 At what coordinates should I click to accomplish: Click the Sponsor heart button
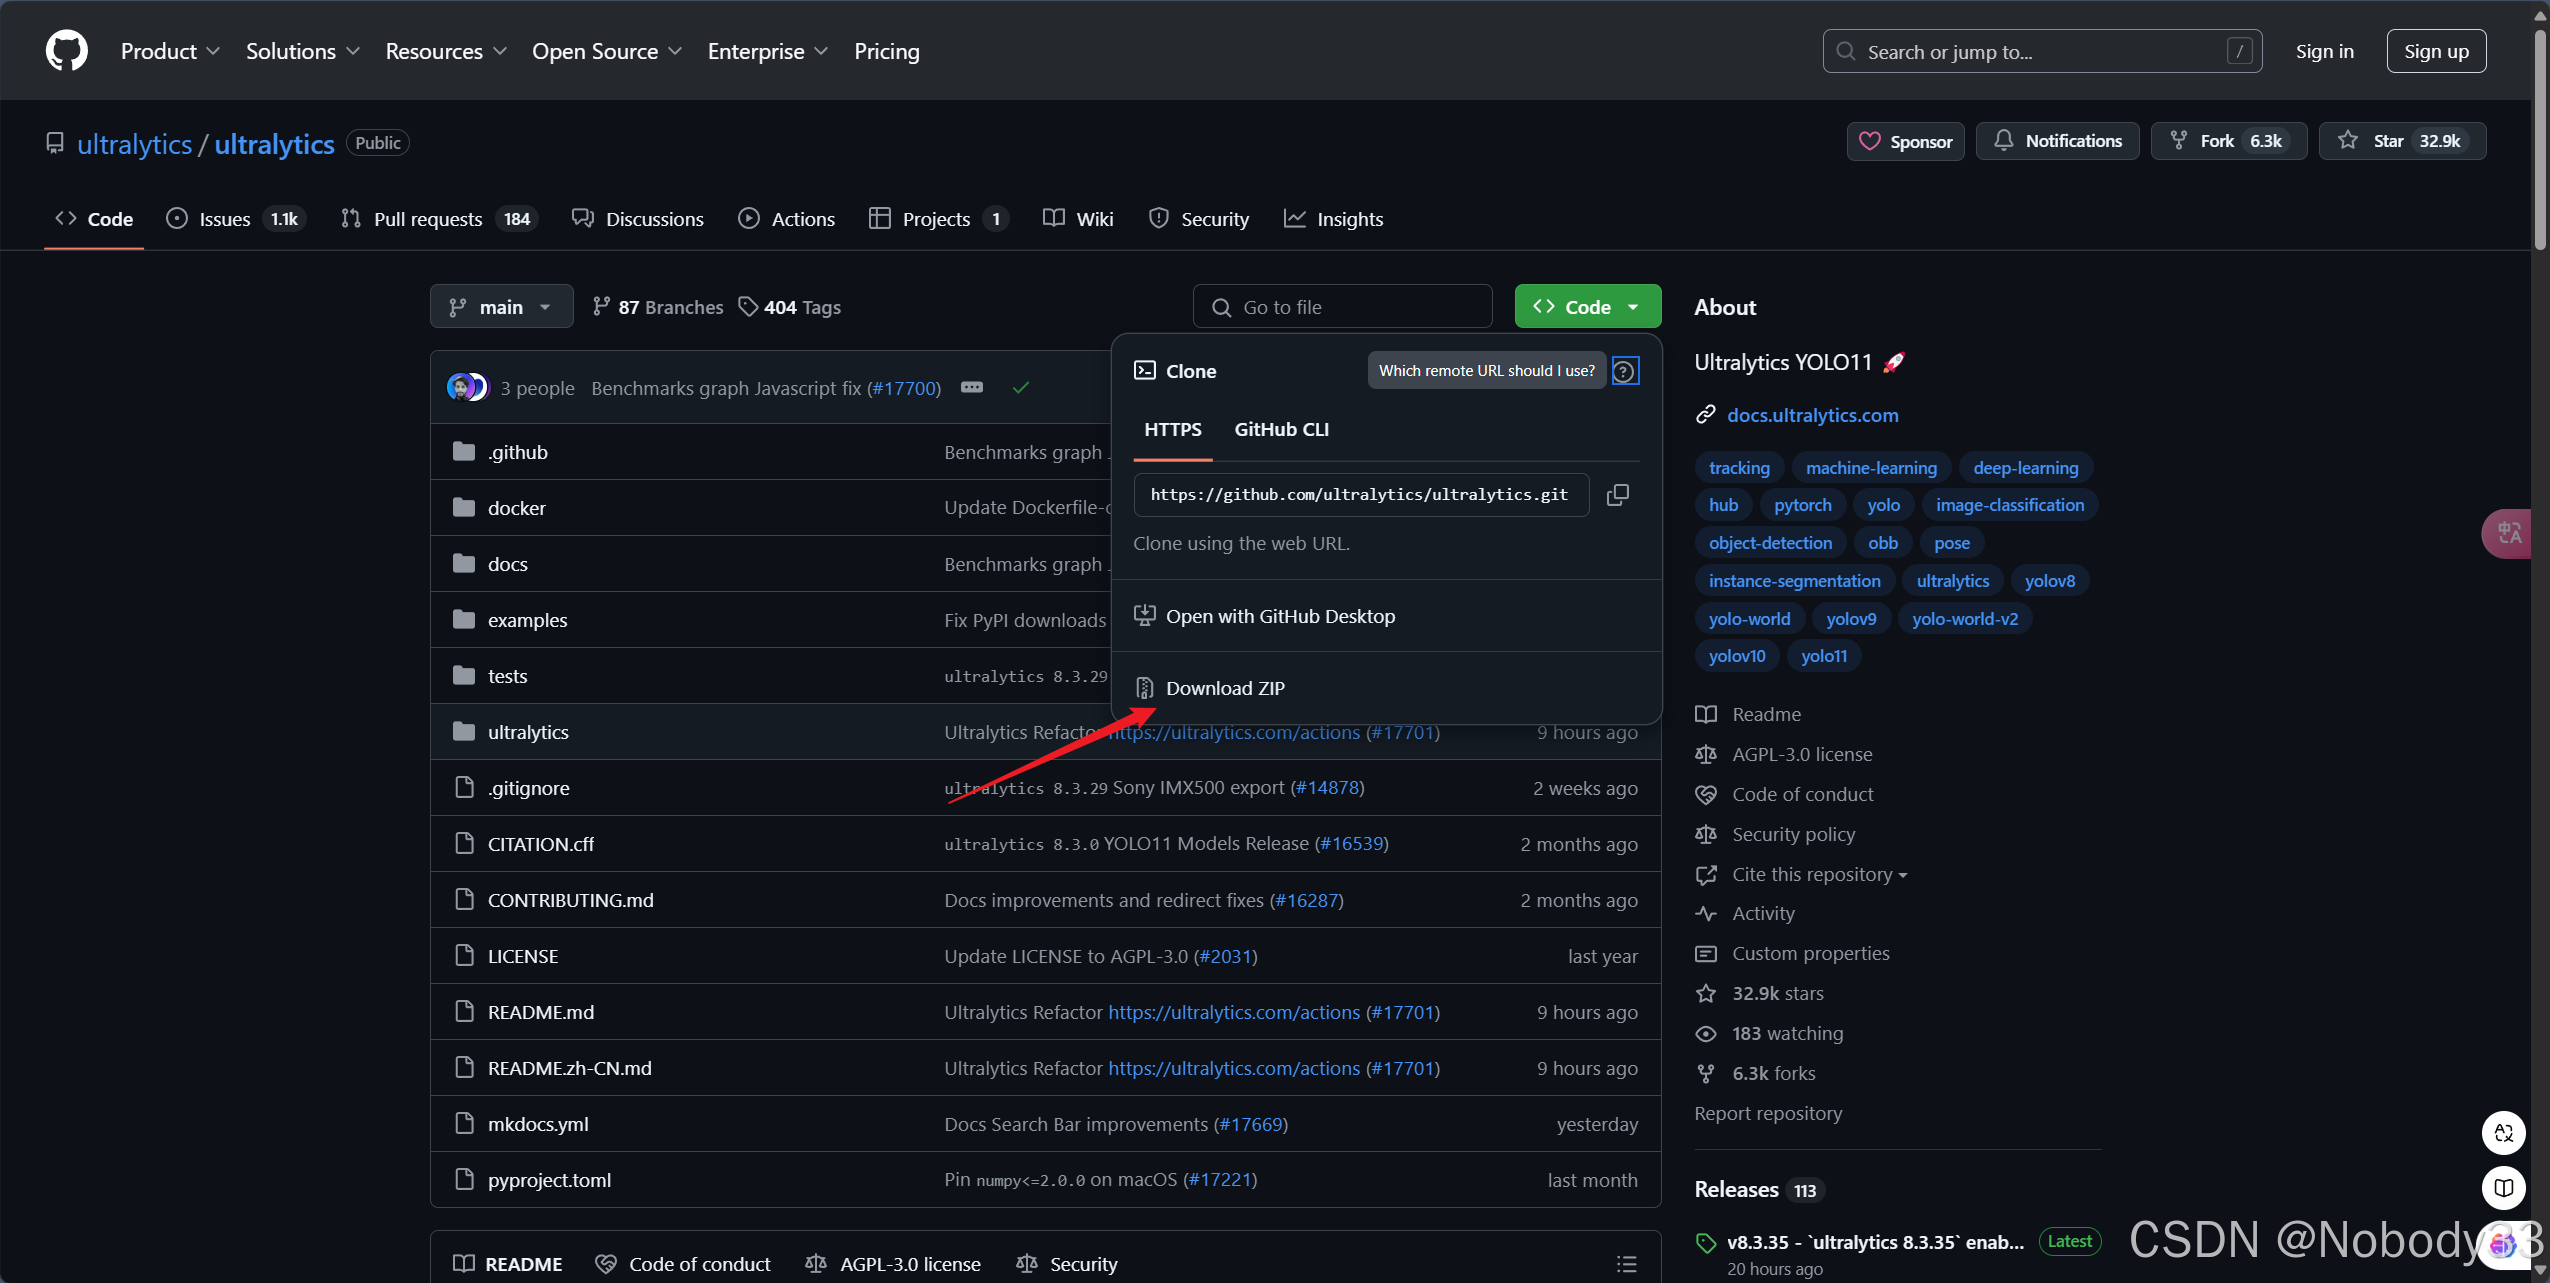(x=1905, y=141)
